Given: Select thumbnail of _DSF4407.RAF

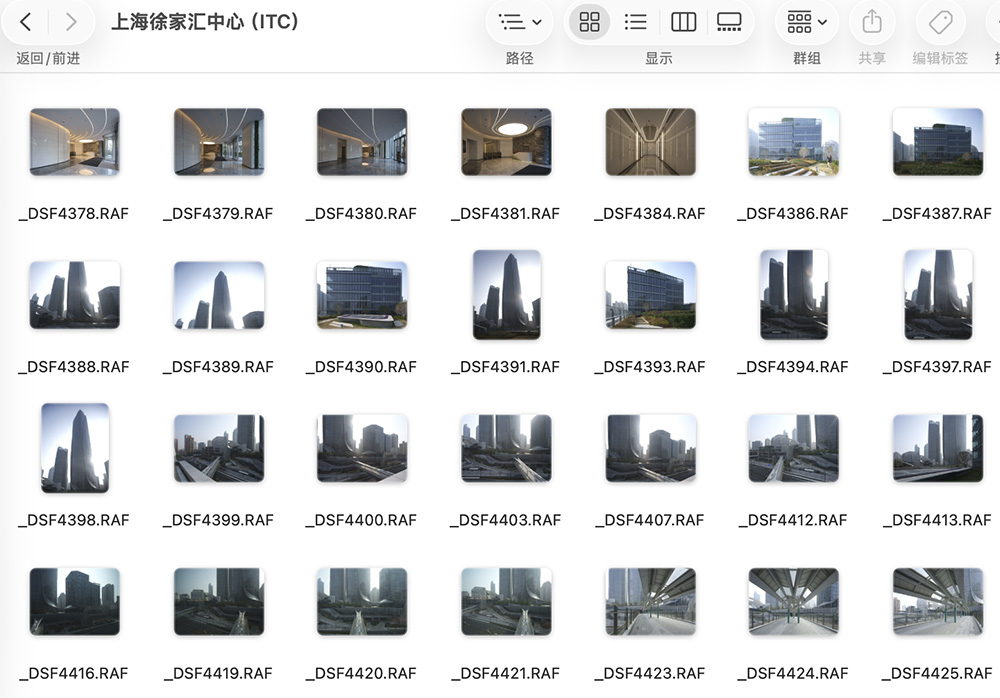Looking at the screenshot, I should tap(651, 448).
